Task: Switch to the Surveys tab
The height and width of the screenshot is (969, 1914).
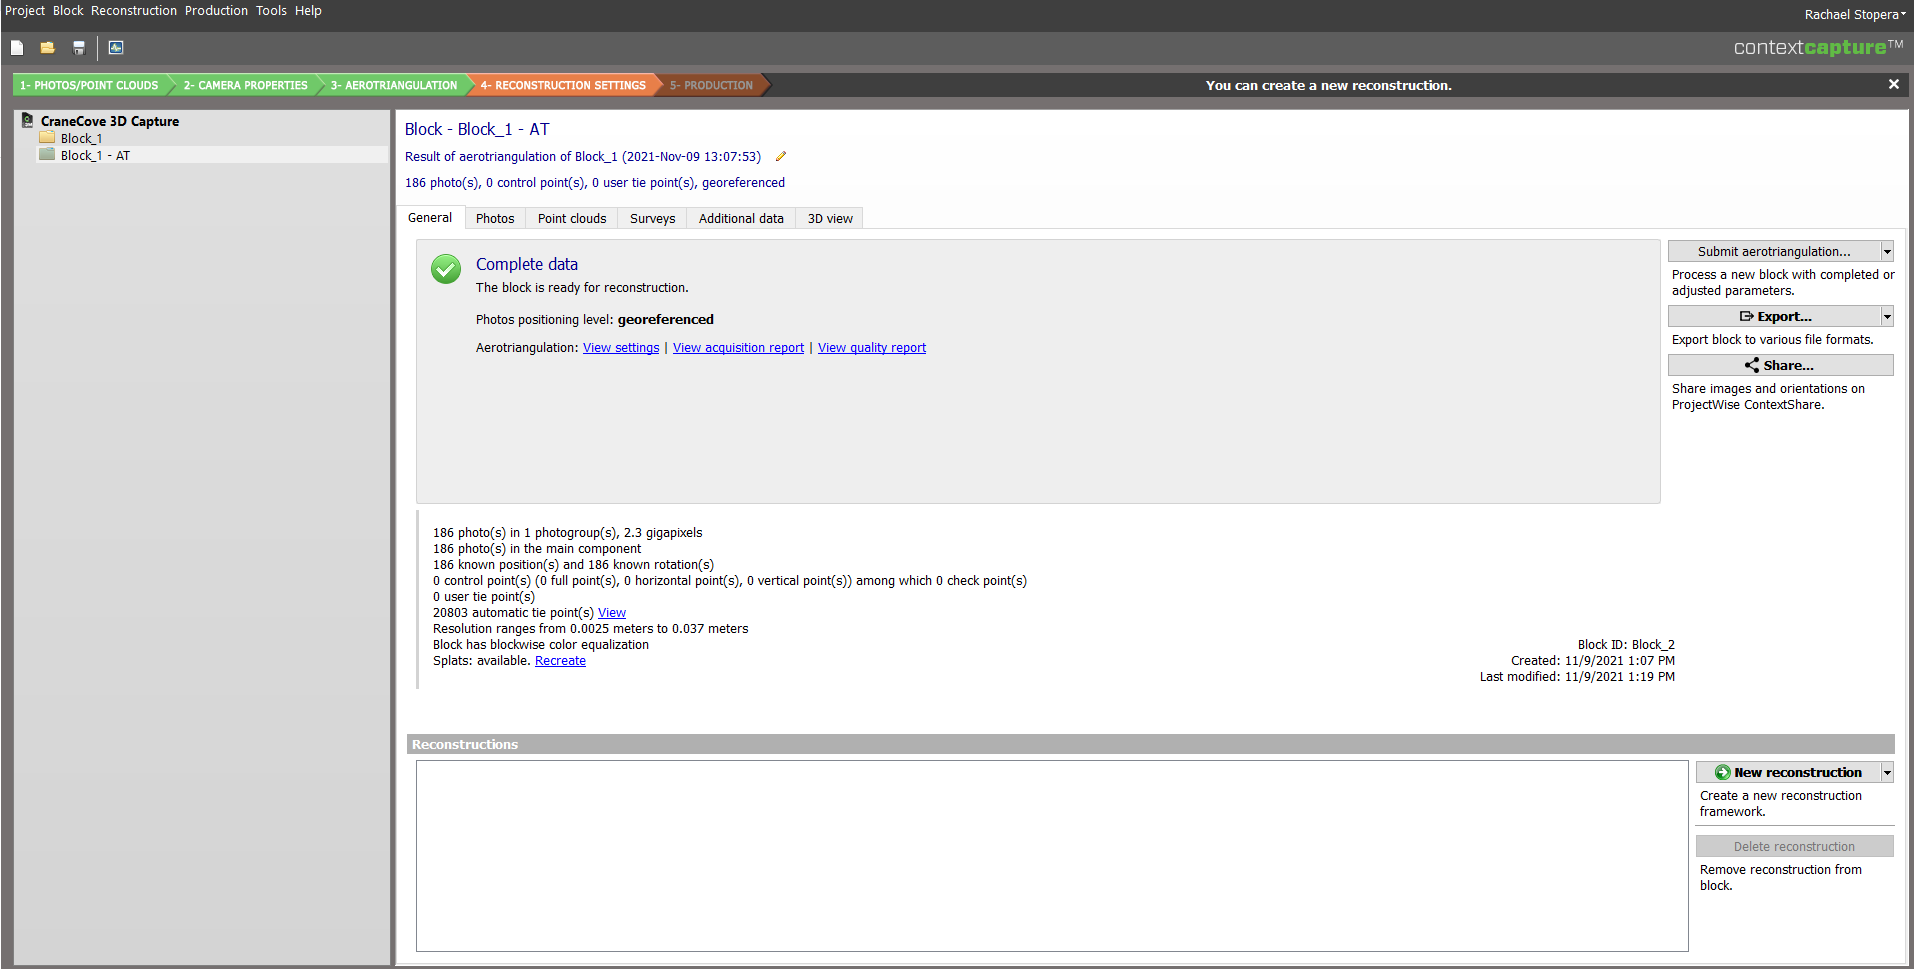Action: click(x=652, y=218)
